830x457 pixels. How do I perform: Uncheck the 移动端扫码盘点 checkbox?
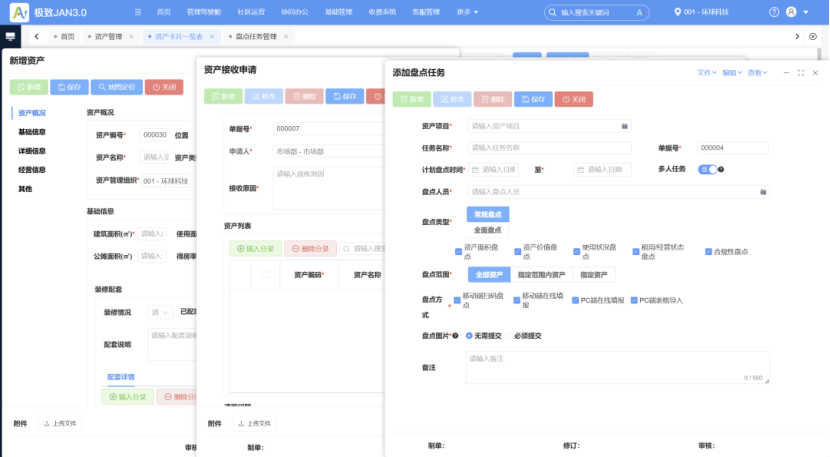point(457,300)
